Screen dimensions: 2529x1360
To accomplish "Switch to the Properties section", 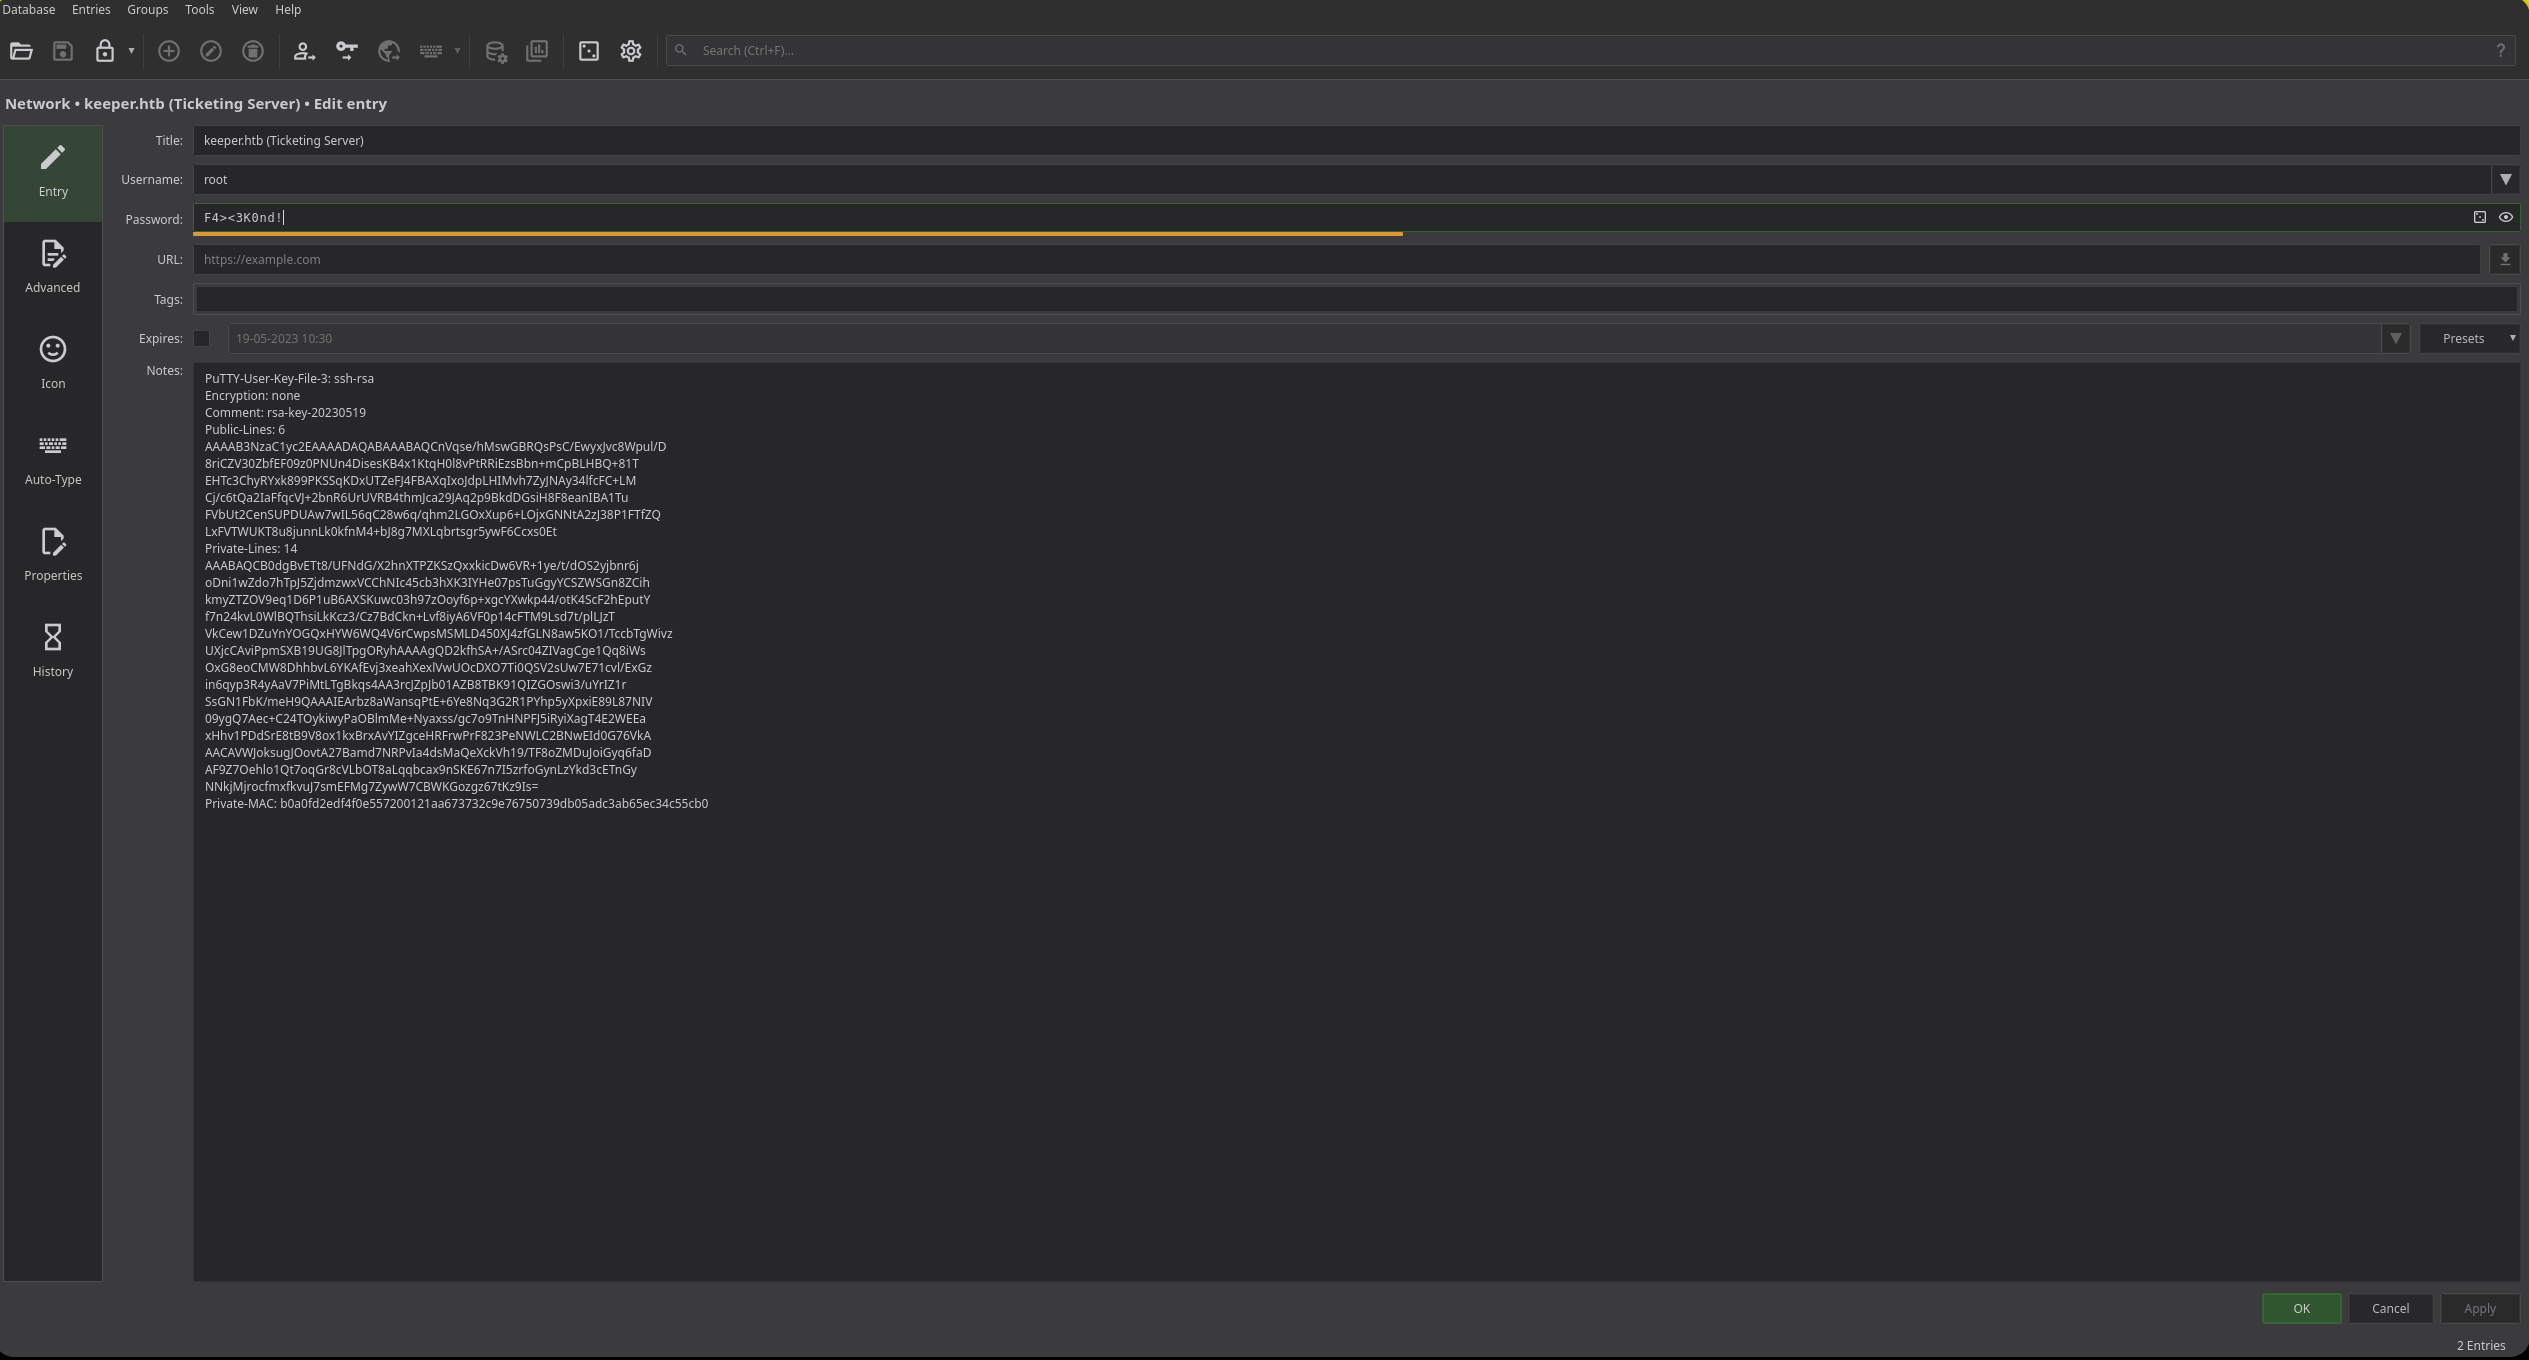I will point(53,556).
